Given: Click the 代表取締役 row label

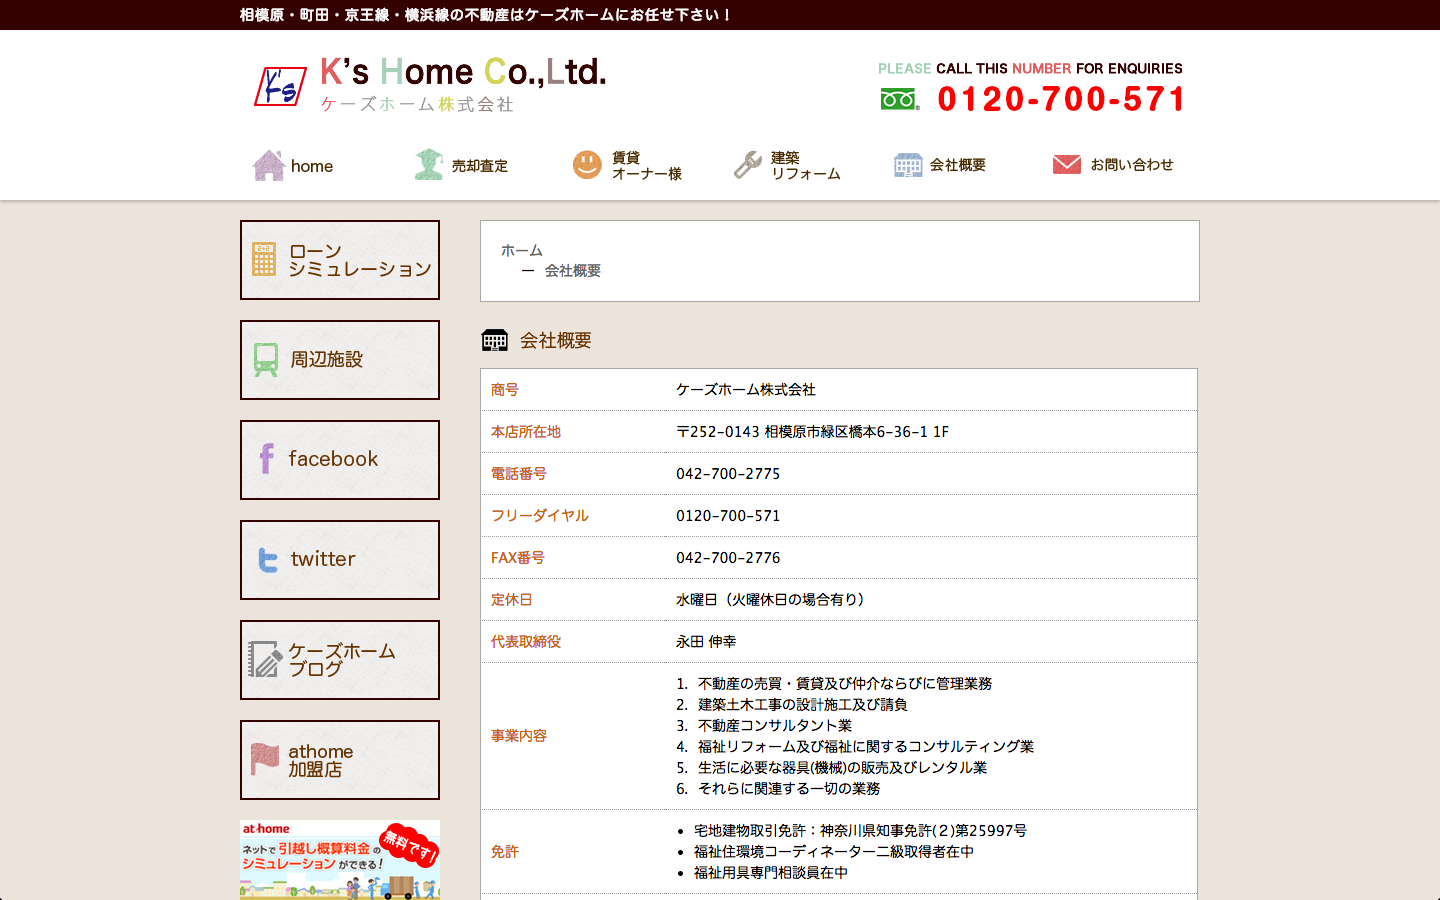Looking at the screenshot, I should 526,642.
